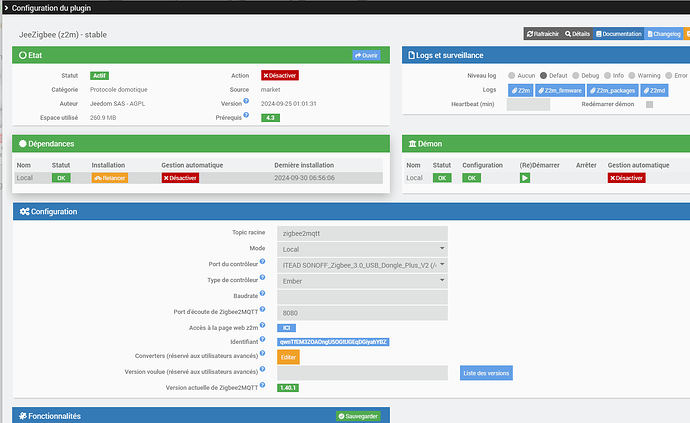Click Relancer to reinstall dependencies
Screen dimensions: 690x423
tap(110, 178)
